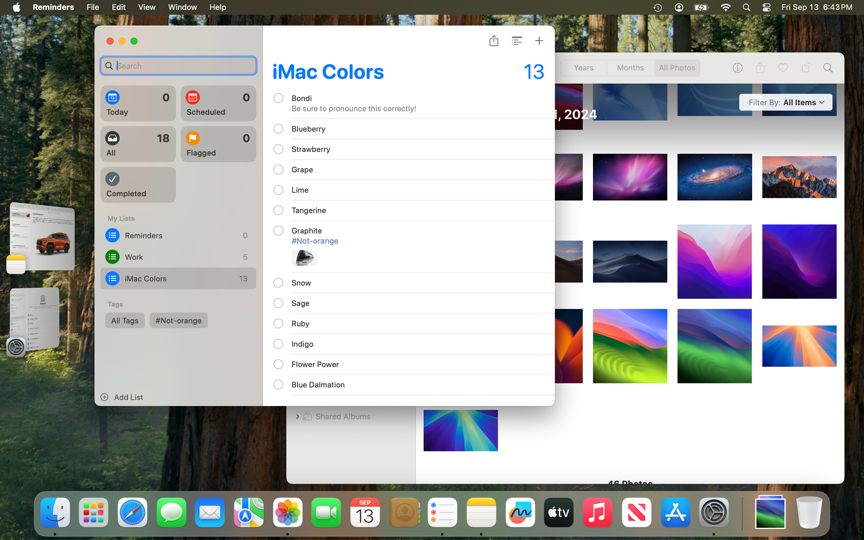Image resolution: width=864 pixels, height=540 pixels.
Task: Click the Share icon in Reminders toolbar
Action: coord(494,41)
